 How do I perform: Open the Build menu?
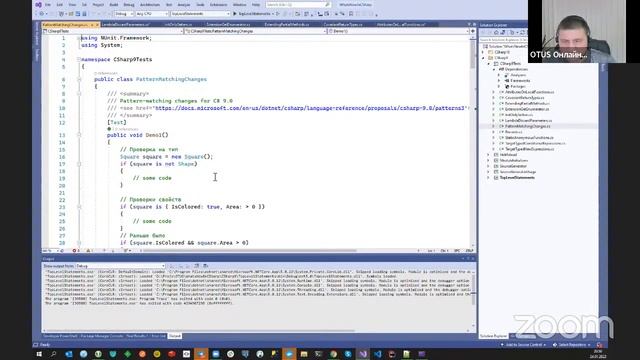(114, 4)
